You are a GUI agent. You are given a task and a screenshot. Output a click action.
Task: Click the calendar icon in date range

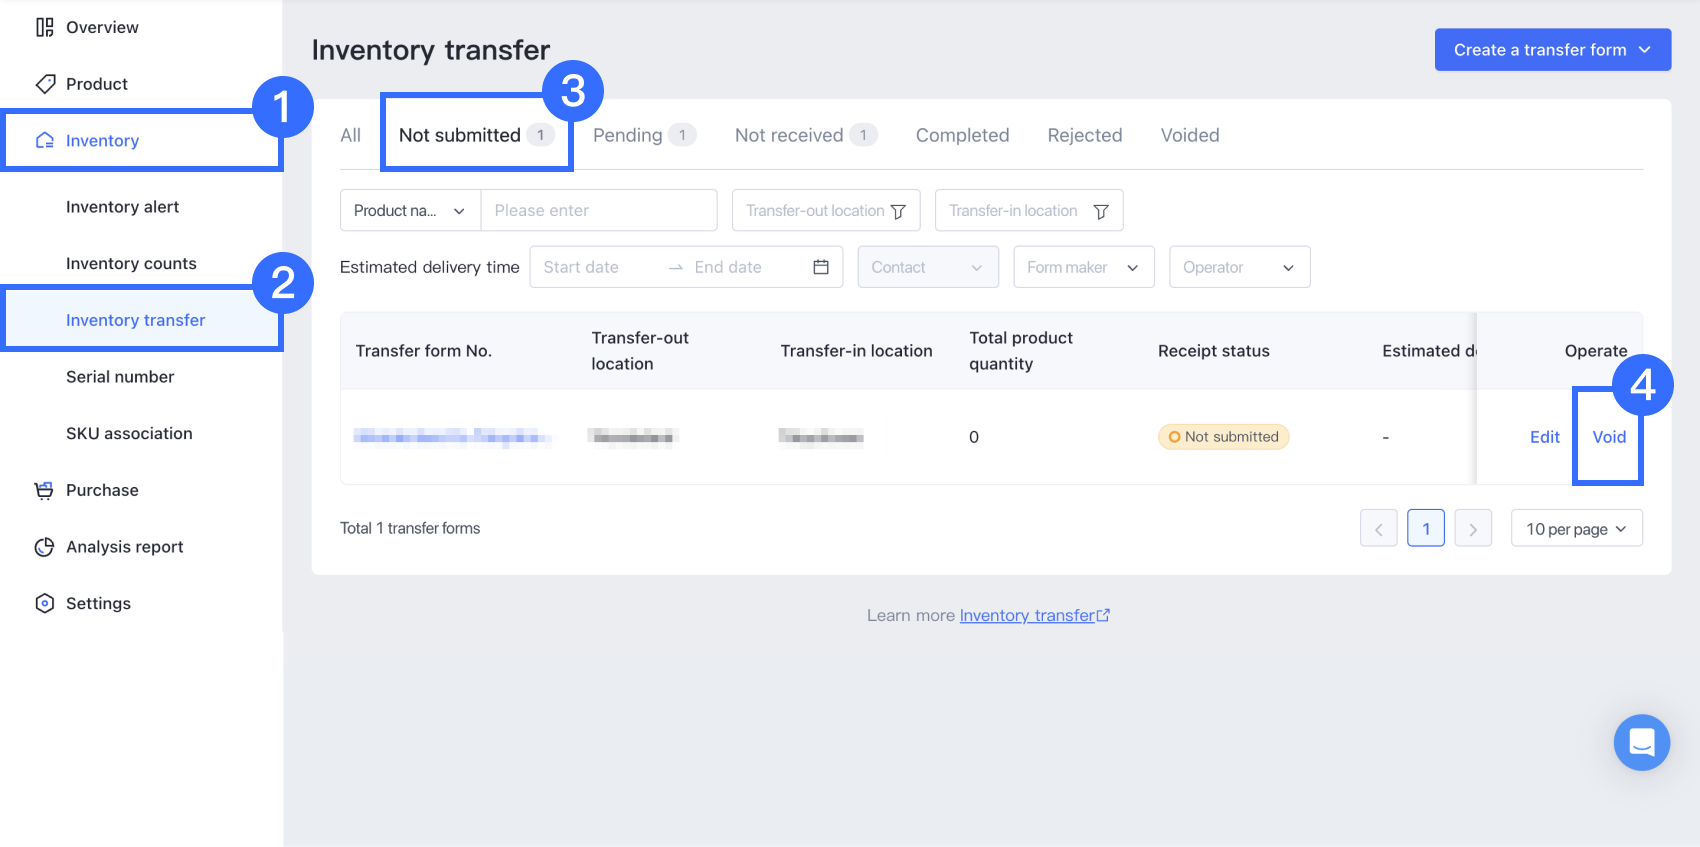coord(821,267)
